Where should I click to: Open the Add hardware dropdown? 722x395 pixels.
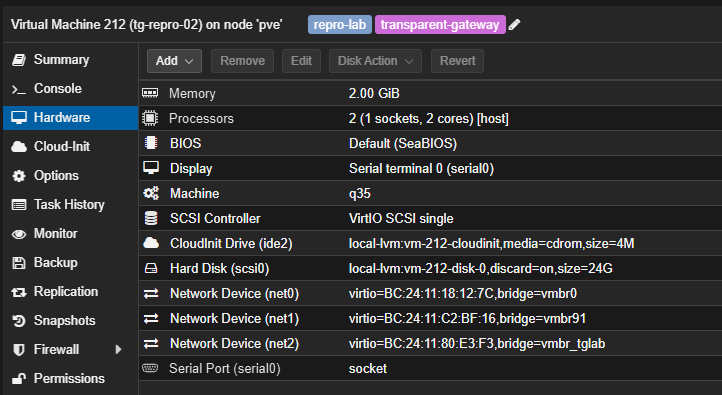175,61
